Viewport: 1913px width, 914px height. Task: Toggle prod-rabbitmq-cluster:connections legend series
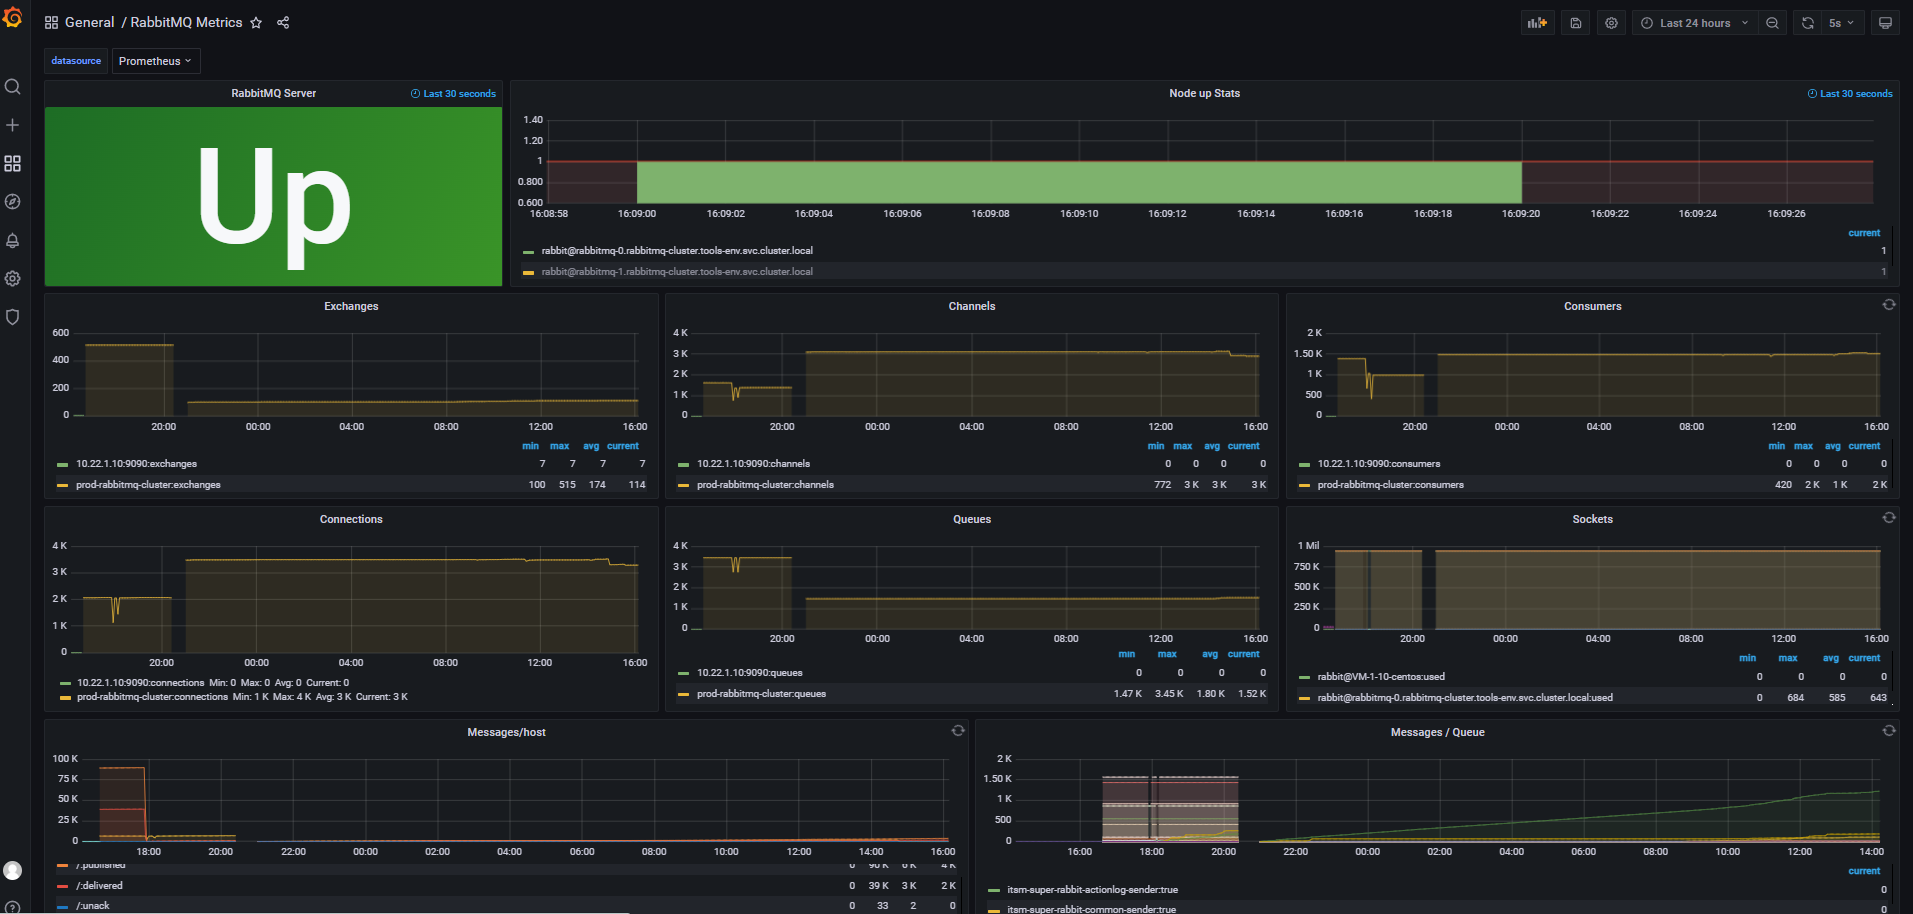tap(152, 697)
